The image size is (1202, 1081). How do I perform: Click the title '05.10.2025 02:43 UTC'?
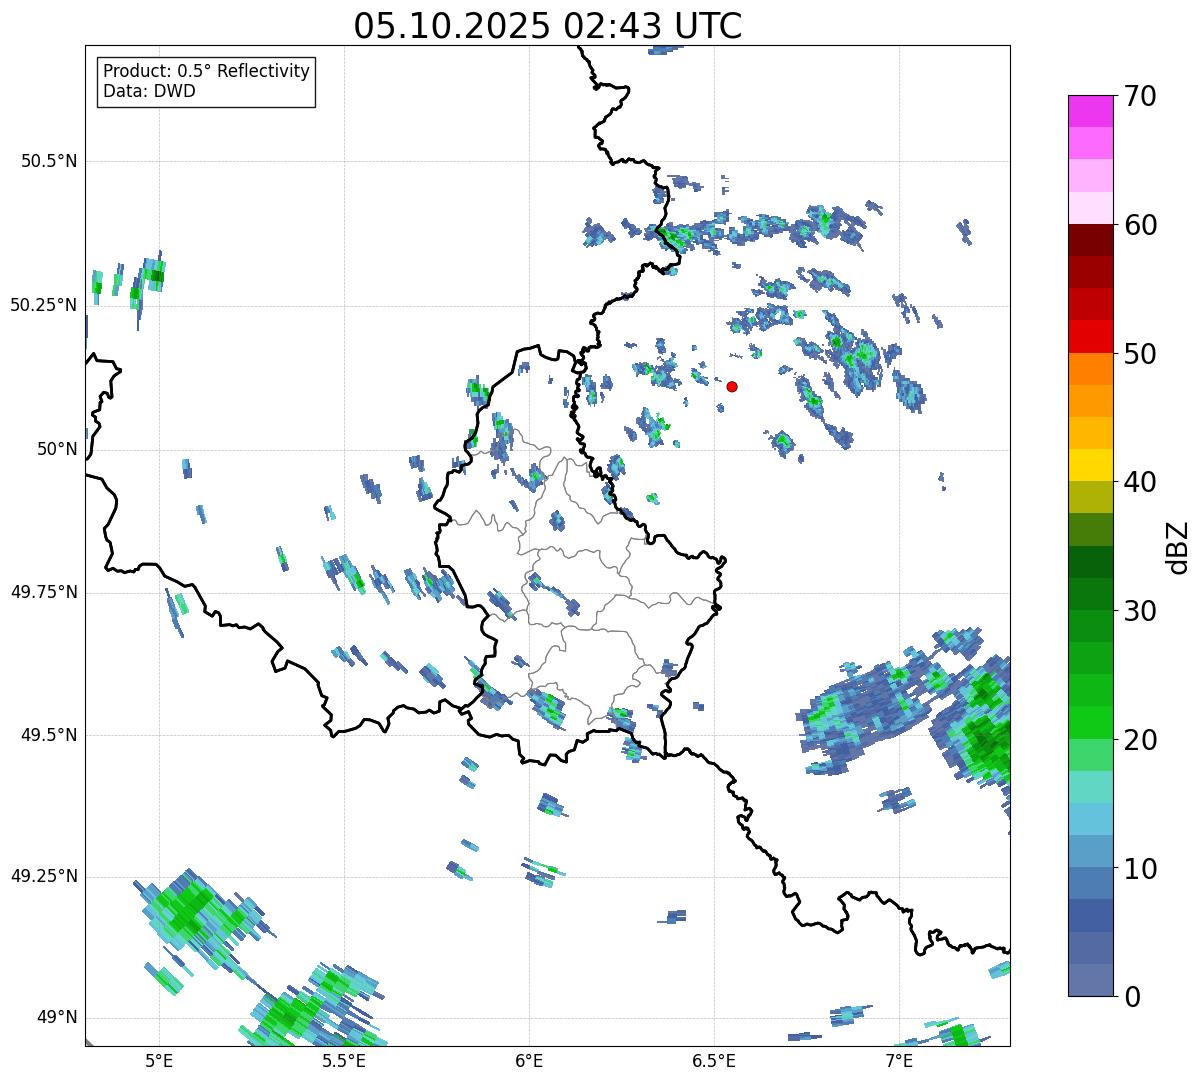click(x=548, y=26)
